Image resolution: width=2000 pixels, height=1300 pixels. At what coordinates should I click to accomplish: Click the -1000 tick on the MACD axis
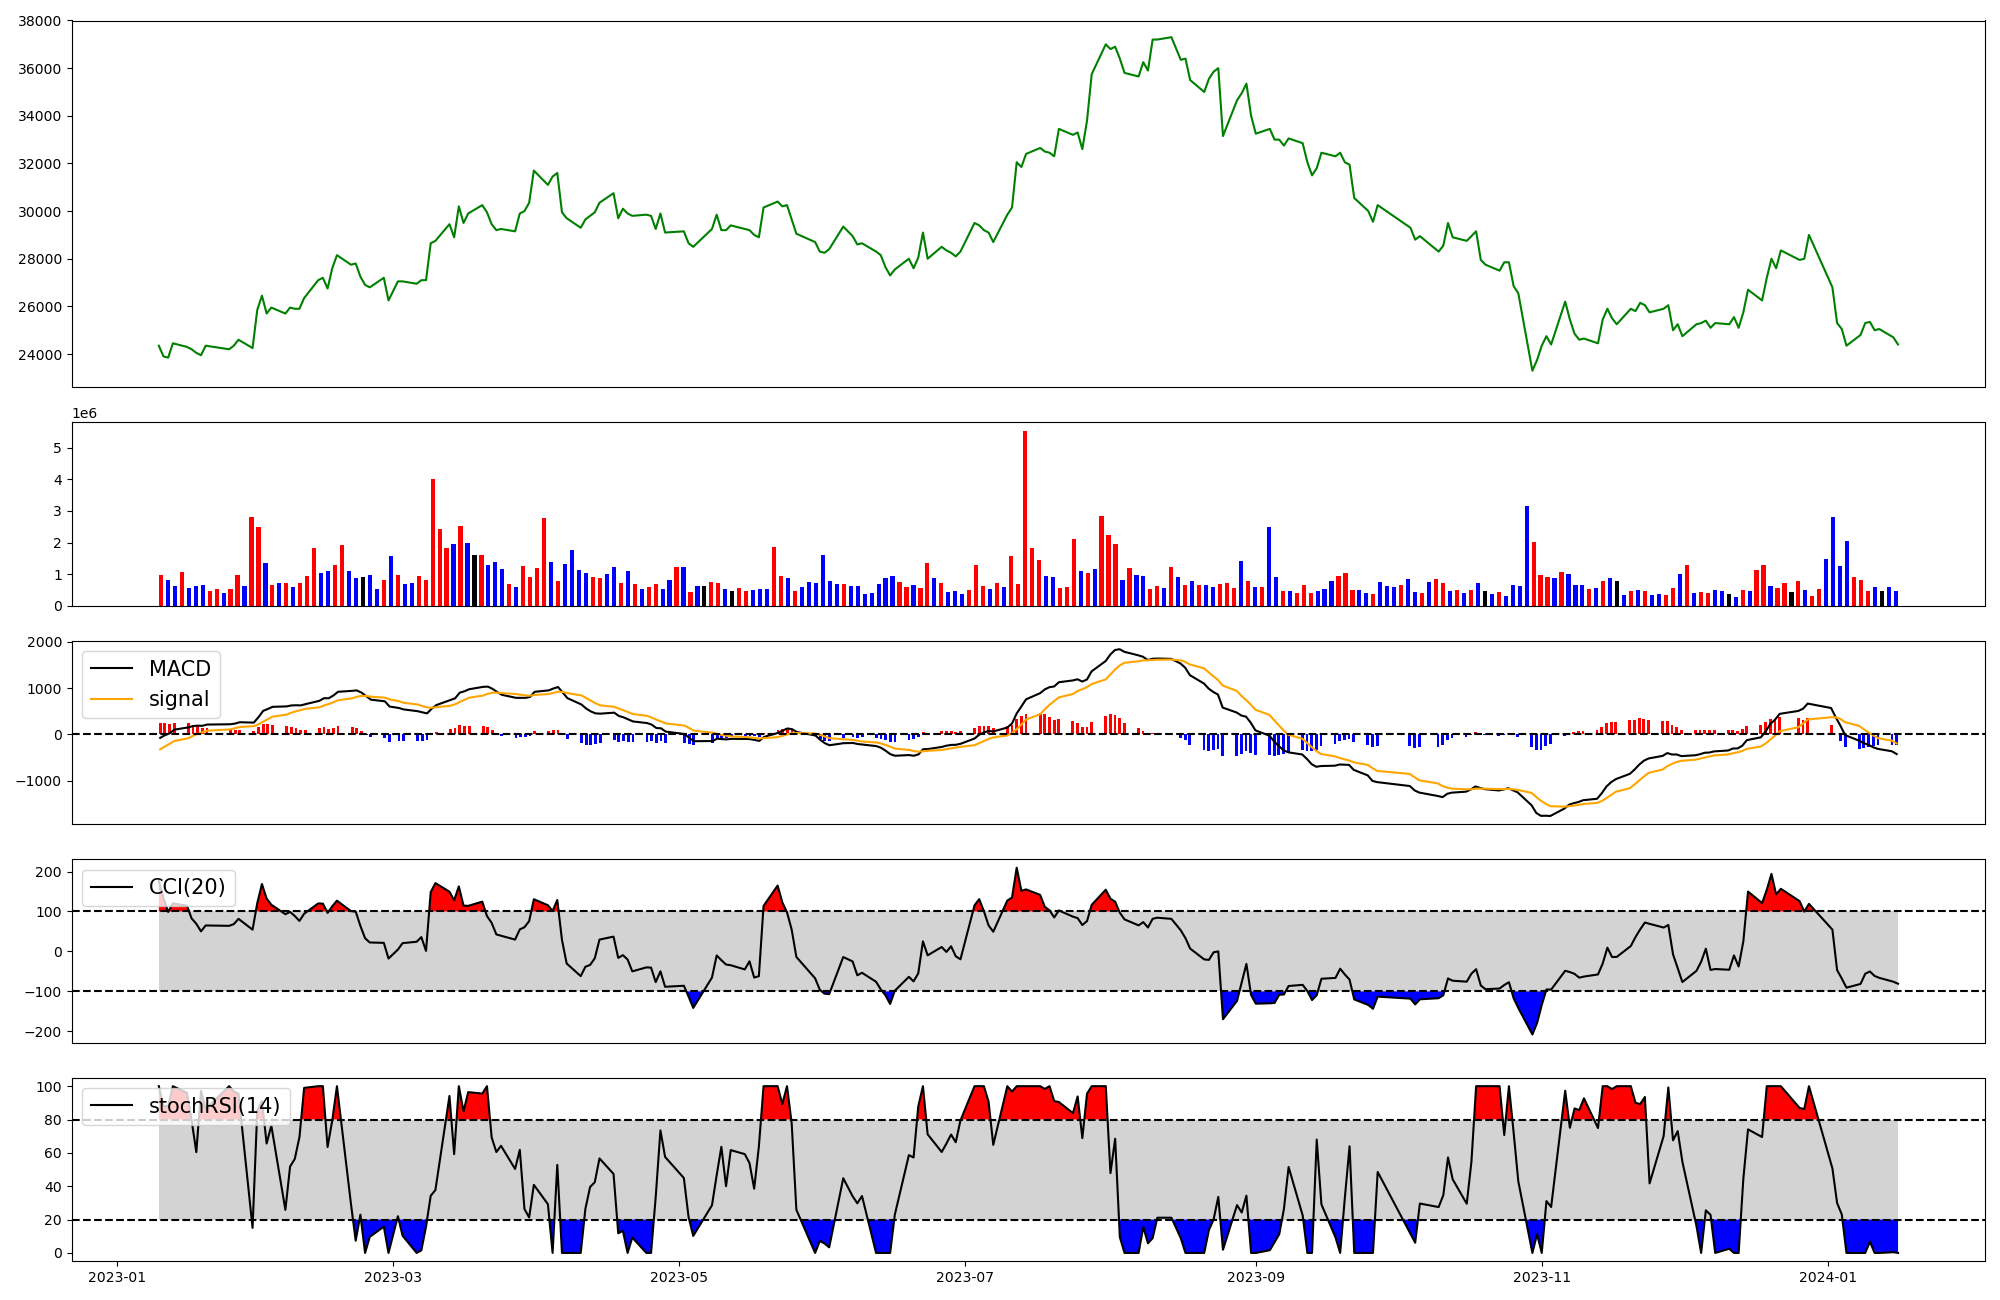point(37,781)
